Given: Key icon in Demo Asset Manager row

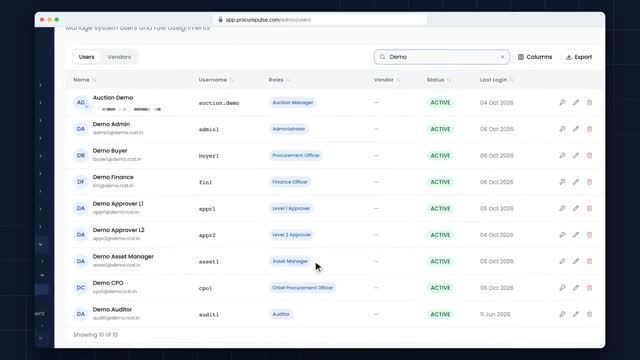Looking at the screenshot, I should coord(562,261).
